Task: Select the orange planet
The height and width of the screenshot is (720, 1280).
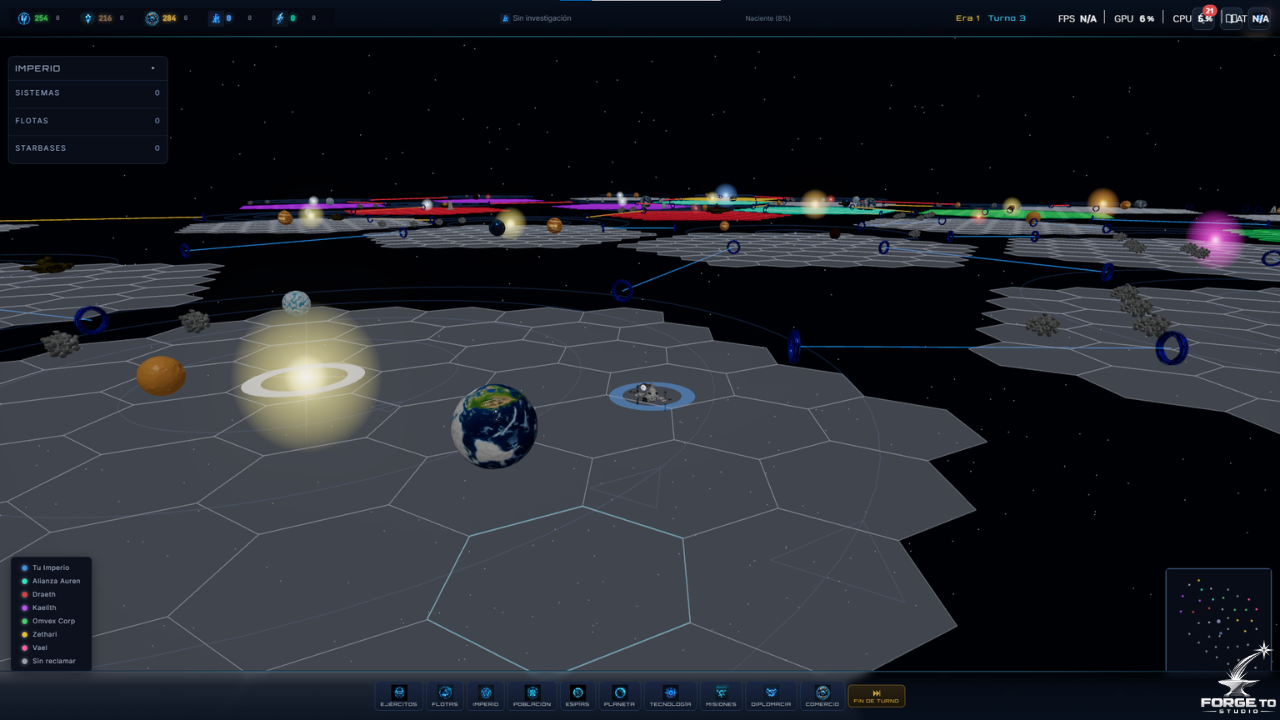Action: (161, 375)
